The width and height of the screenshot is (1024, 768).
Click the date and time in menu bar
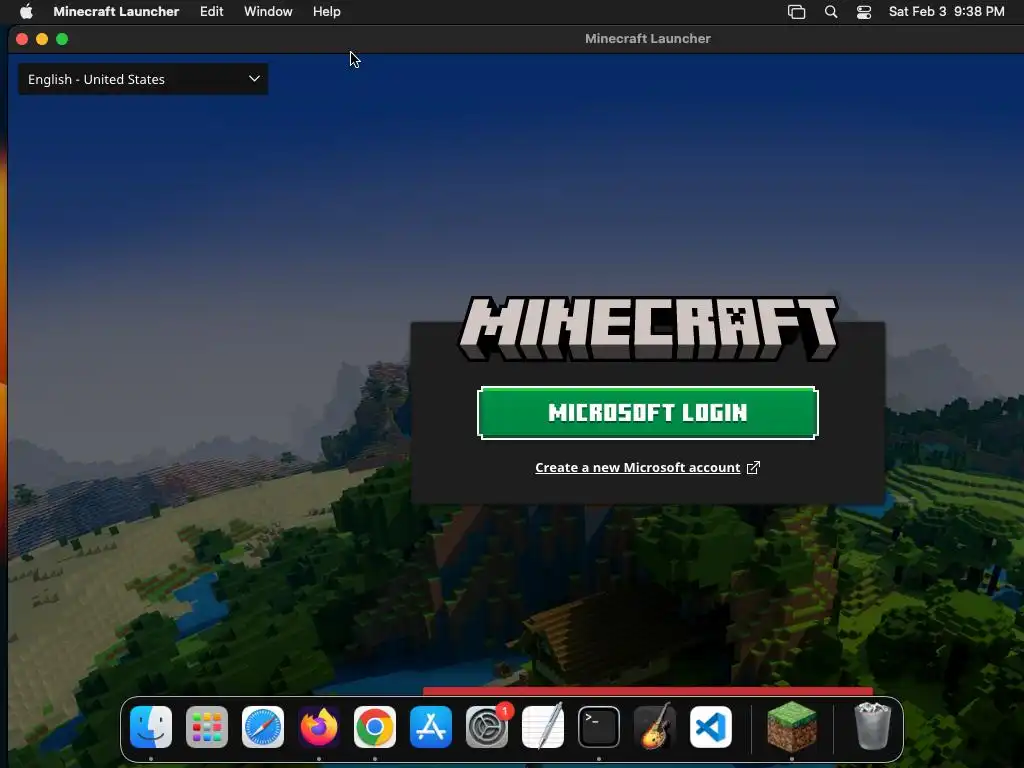946,11
